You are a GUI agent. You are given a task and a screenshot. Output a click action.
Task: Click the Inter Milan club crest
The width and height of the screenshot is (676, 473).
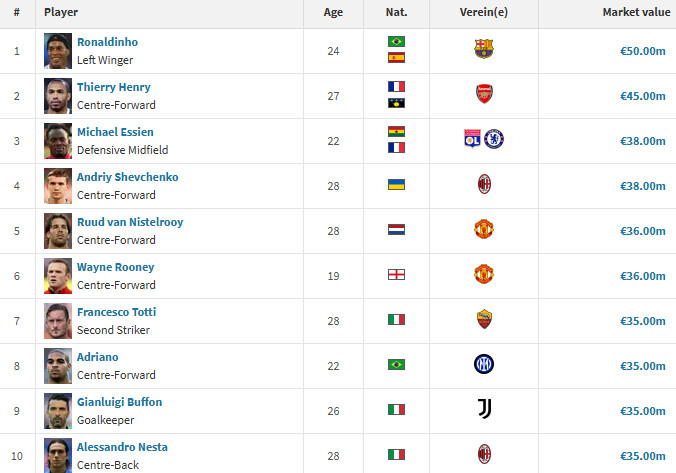click(484, 364)
